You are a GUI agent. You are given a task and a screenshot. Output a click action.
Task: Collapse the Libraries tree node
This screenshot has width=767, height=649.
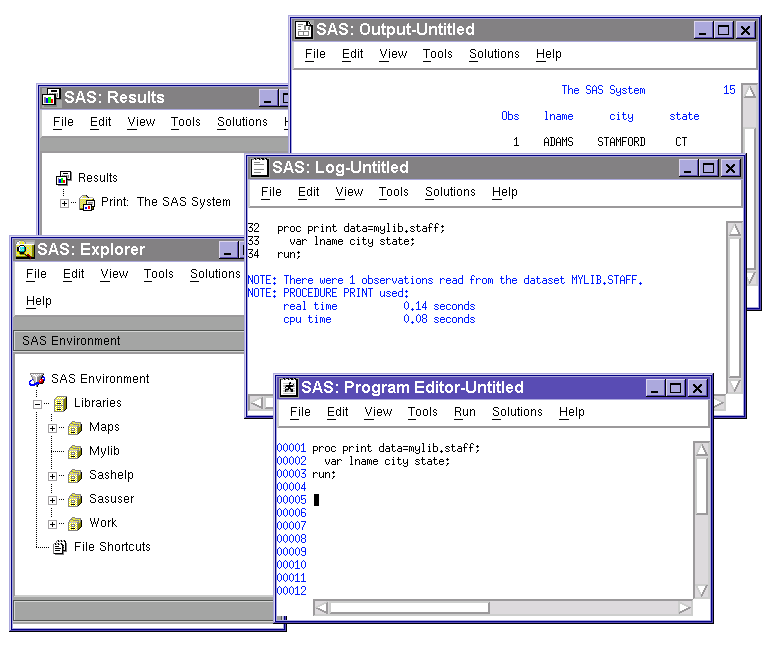[x=37, y=404]
